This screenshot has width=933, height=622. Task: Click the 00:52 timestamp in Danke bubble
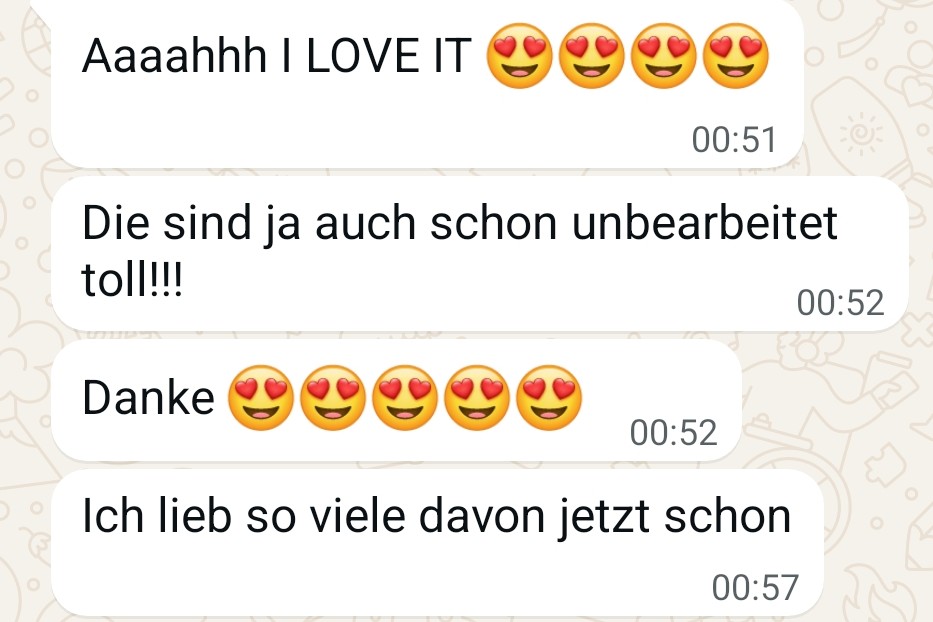click(674, 432)
